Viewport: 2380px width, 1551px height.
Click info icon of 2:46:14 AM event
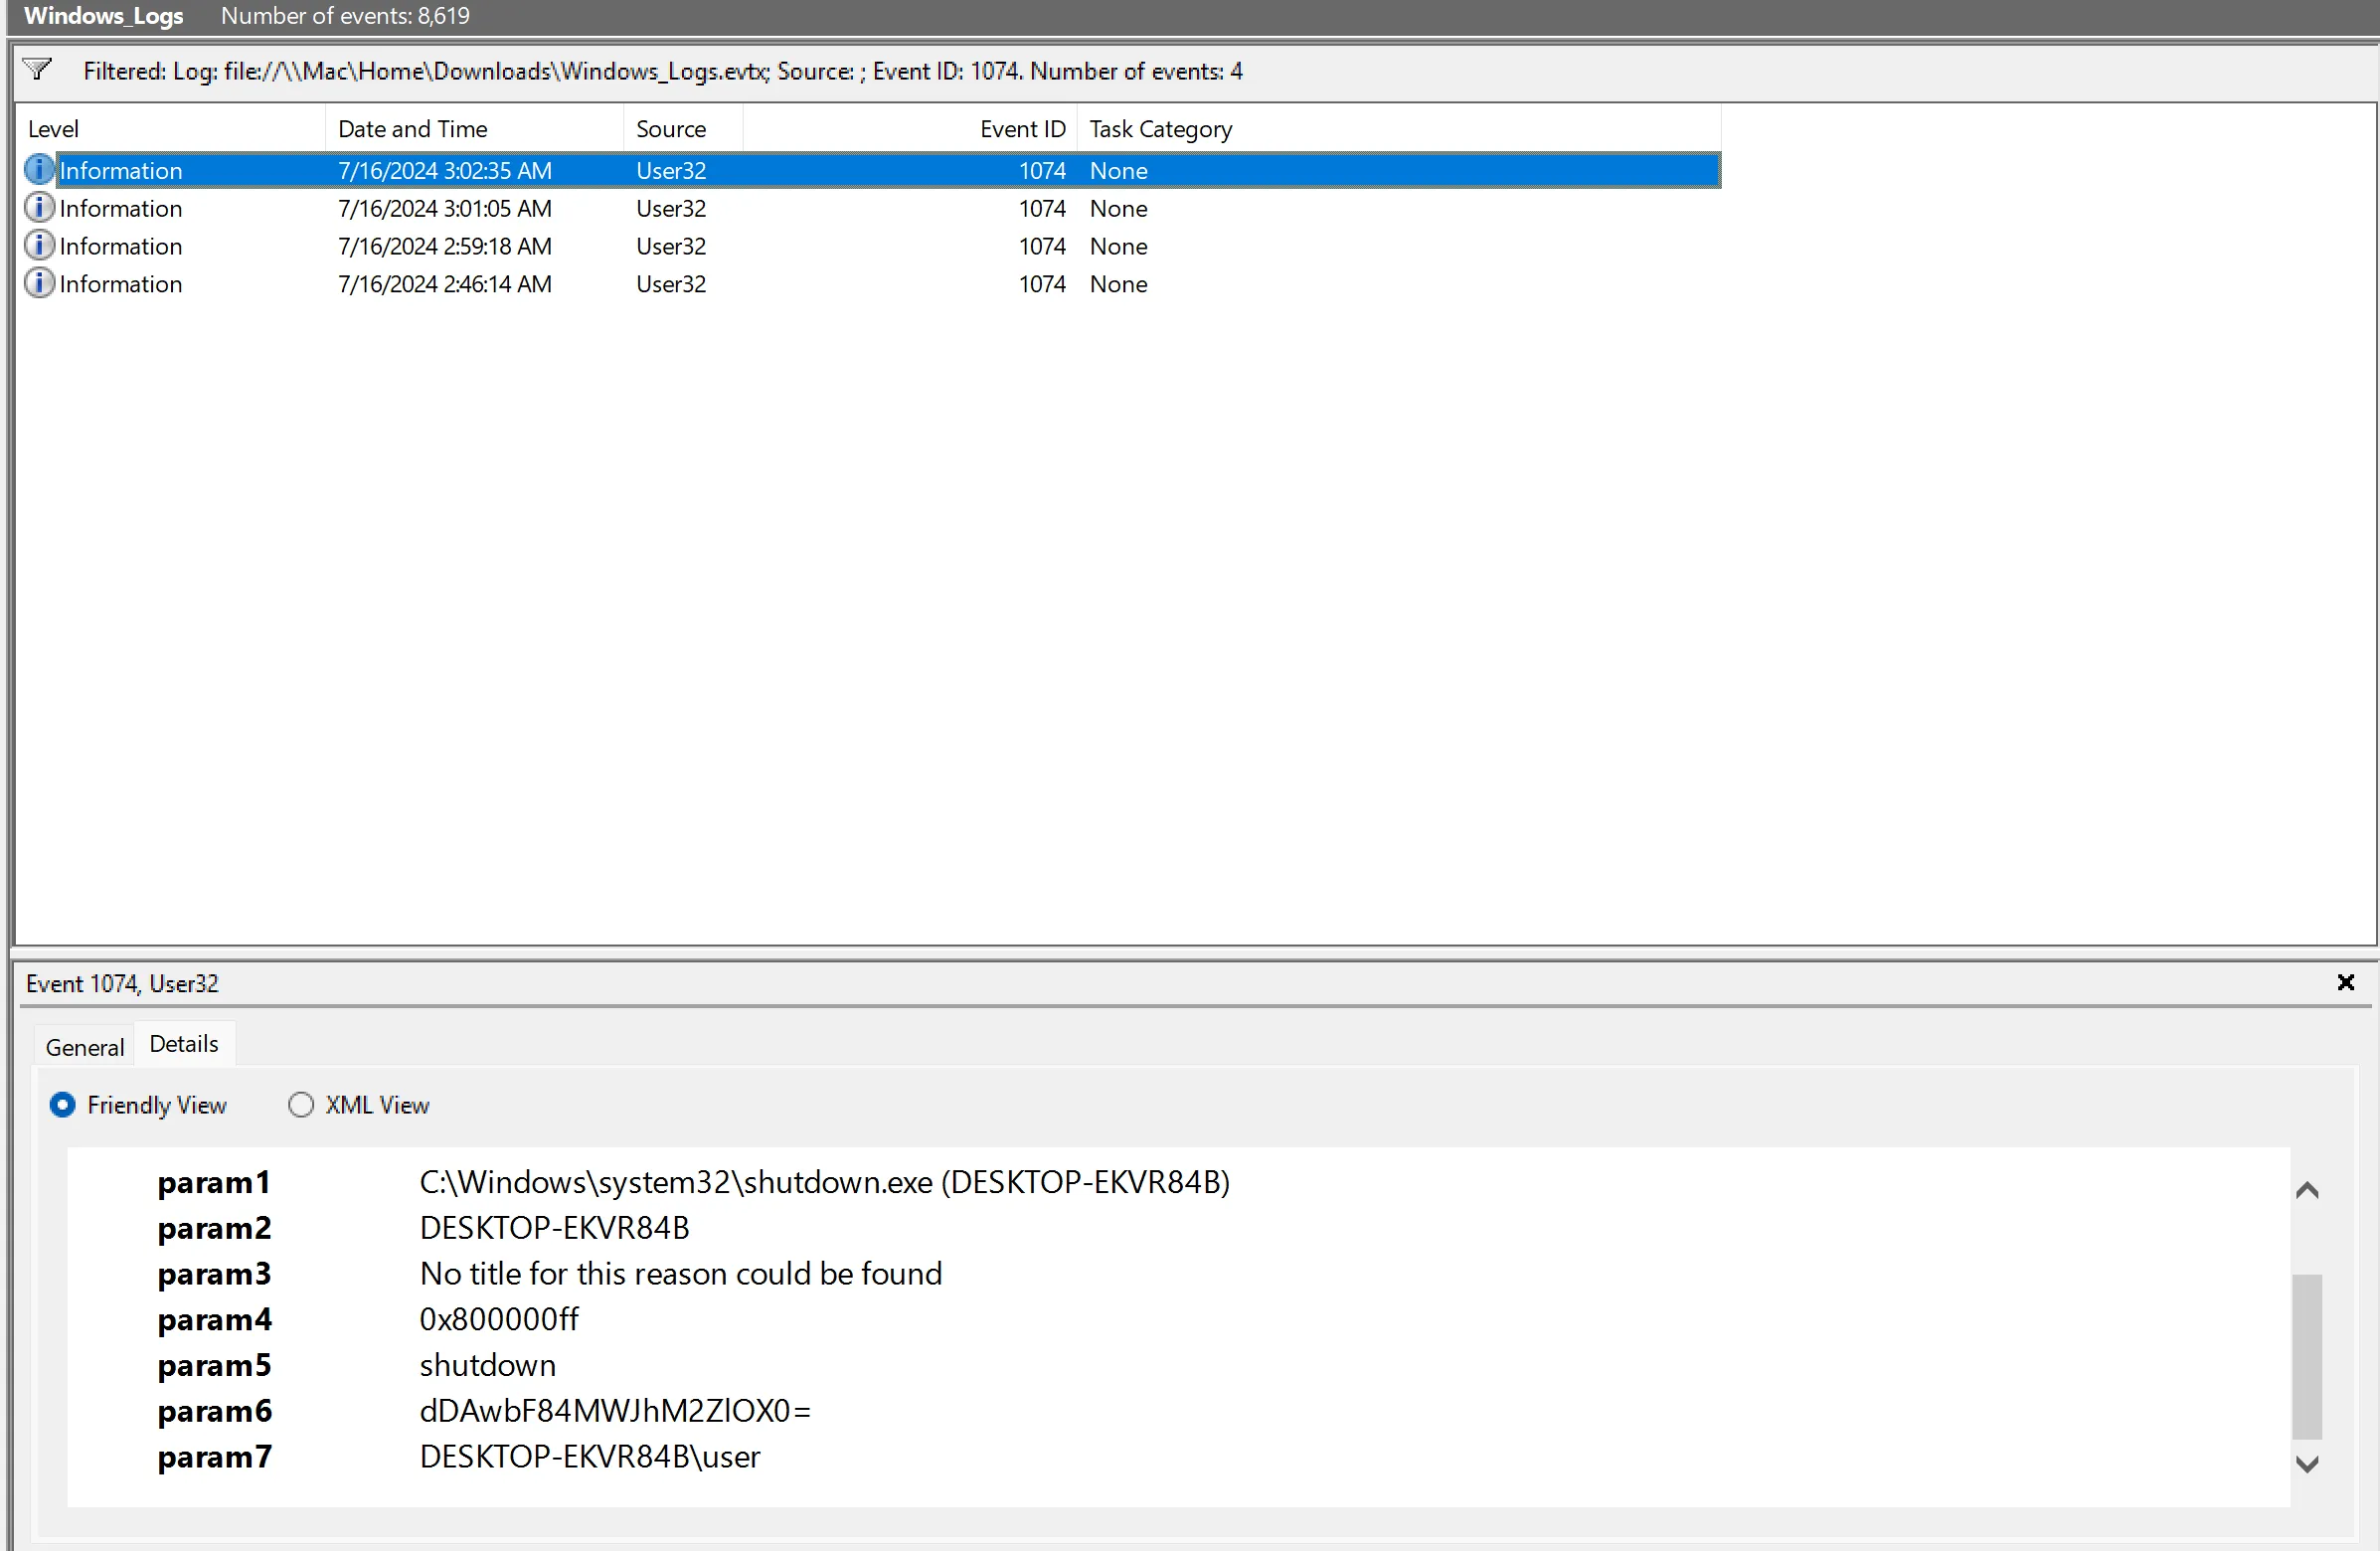[38, 284]
